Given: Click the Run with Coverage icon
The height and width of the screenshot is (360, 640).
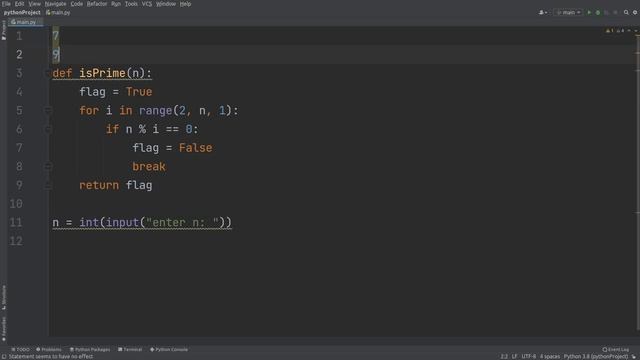Looking at the screenshot, I should tap(607, 13).
